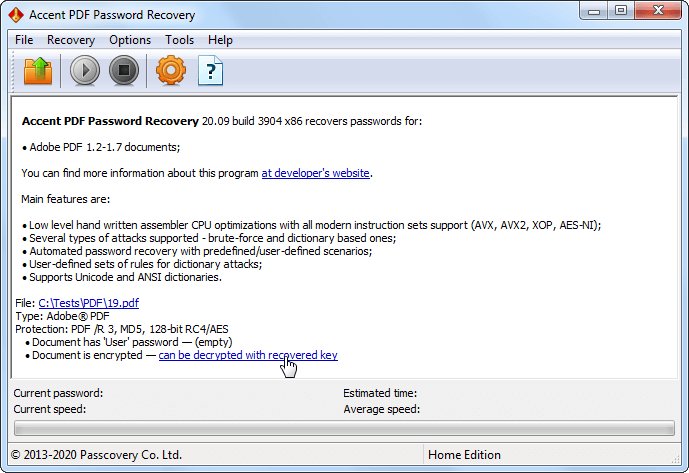Click the window resize grip in status bar
The height and width of the screenshot is (473, 689).
pyautogui.click(x=675, y=459)
